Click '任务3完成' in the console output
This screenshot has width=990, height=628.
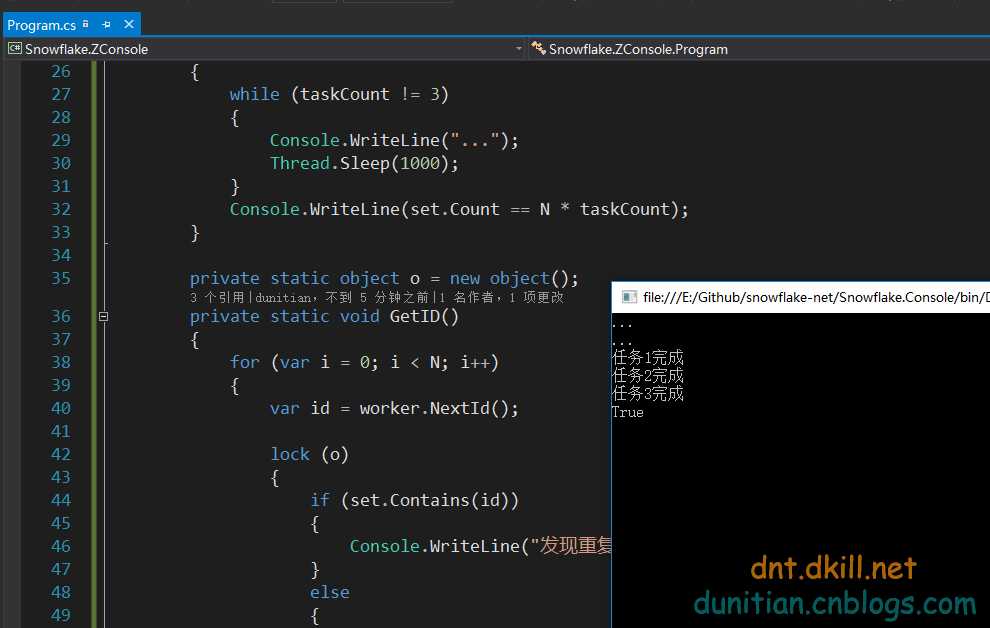coord(648,394)
